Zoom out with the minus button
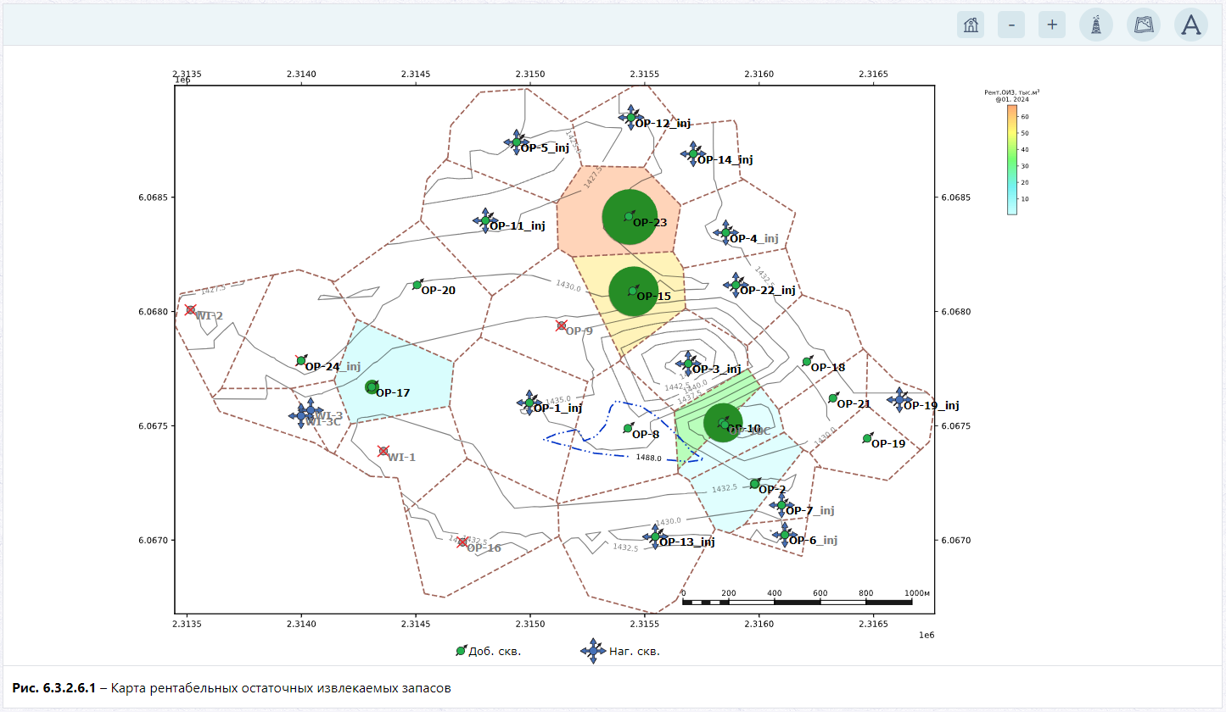1226x712 pixels. pyautogui.click(x=1011, y=25)
